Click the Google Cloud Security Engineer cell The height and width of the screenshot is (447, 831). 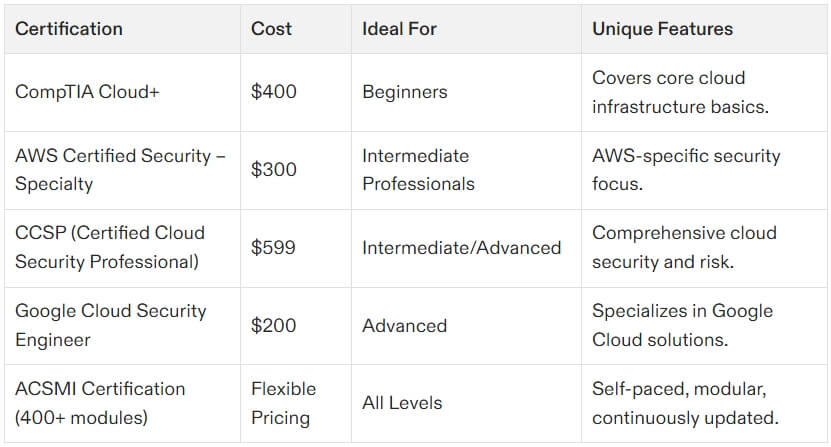click(110, 325)
